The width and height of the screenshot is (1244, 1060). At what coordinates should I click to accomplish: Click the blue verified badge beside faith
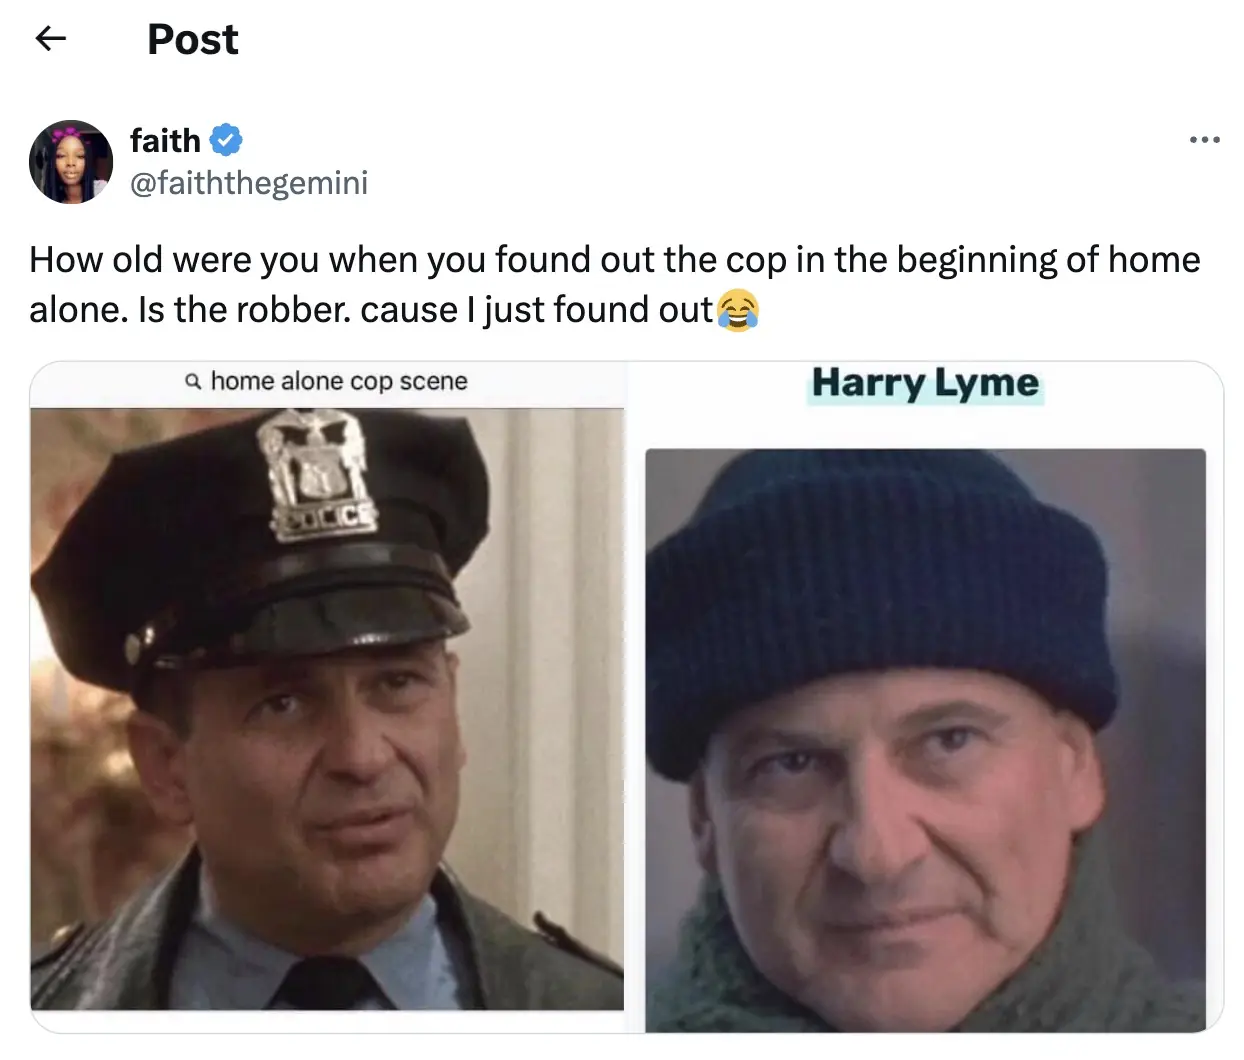pyautogui.click(x=226, y=140)
